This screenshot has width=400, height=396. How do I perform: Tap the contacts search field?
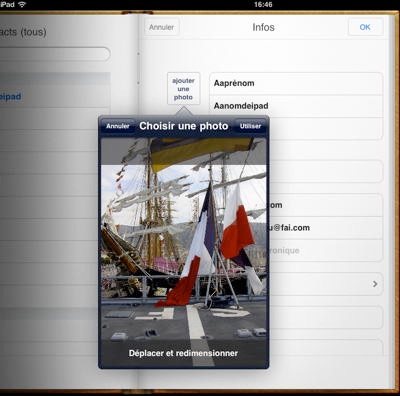(55, 54)
